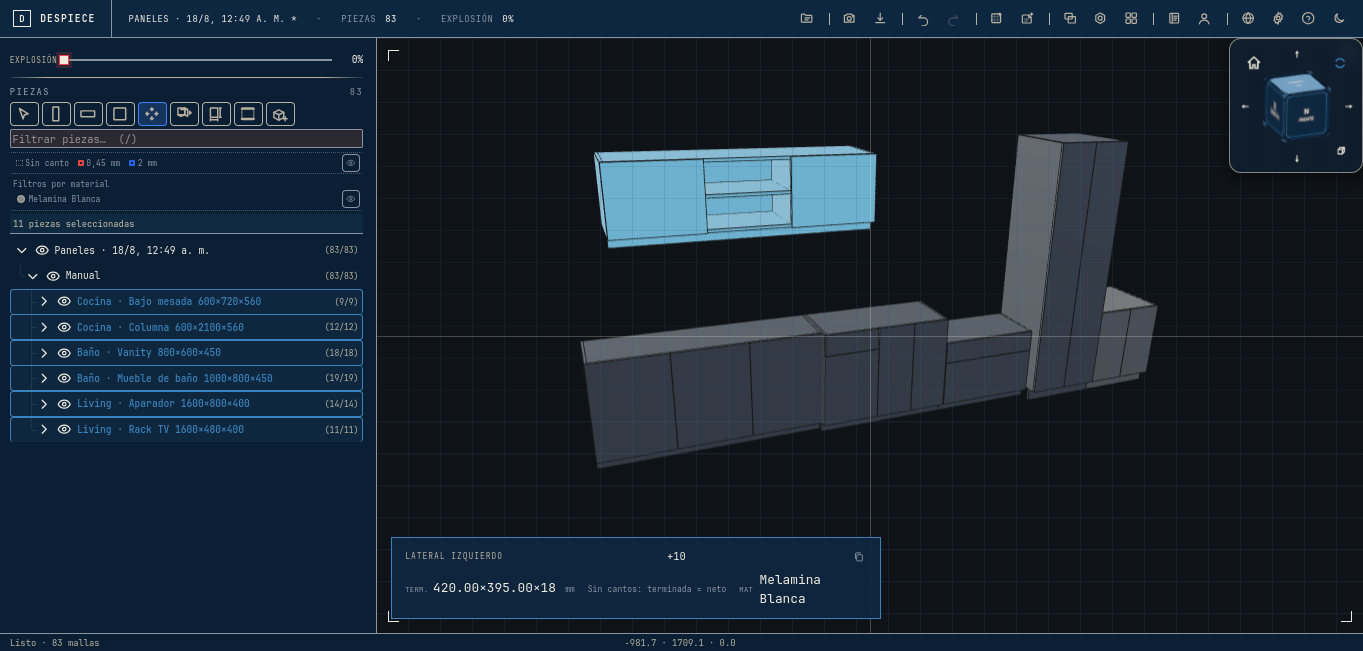
Task: Click the download/export arrow icon
Action: 880,18
